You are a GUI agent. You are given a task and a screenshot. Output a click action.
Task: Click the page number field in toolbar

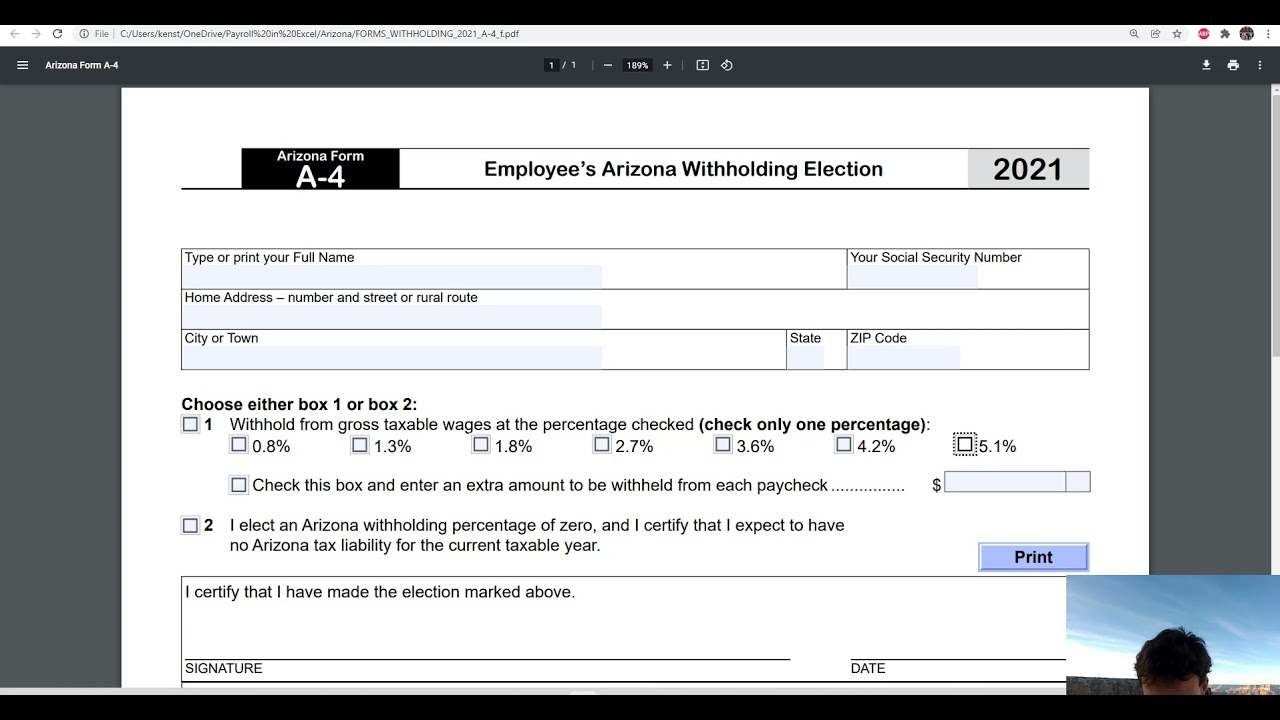tap(551, 65)
